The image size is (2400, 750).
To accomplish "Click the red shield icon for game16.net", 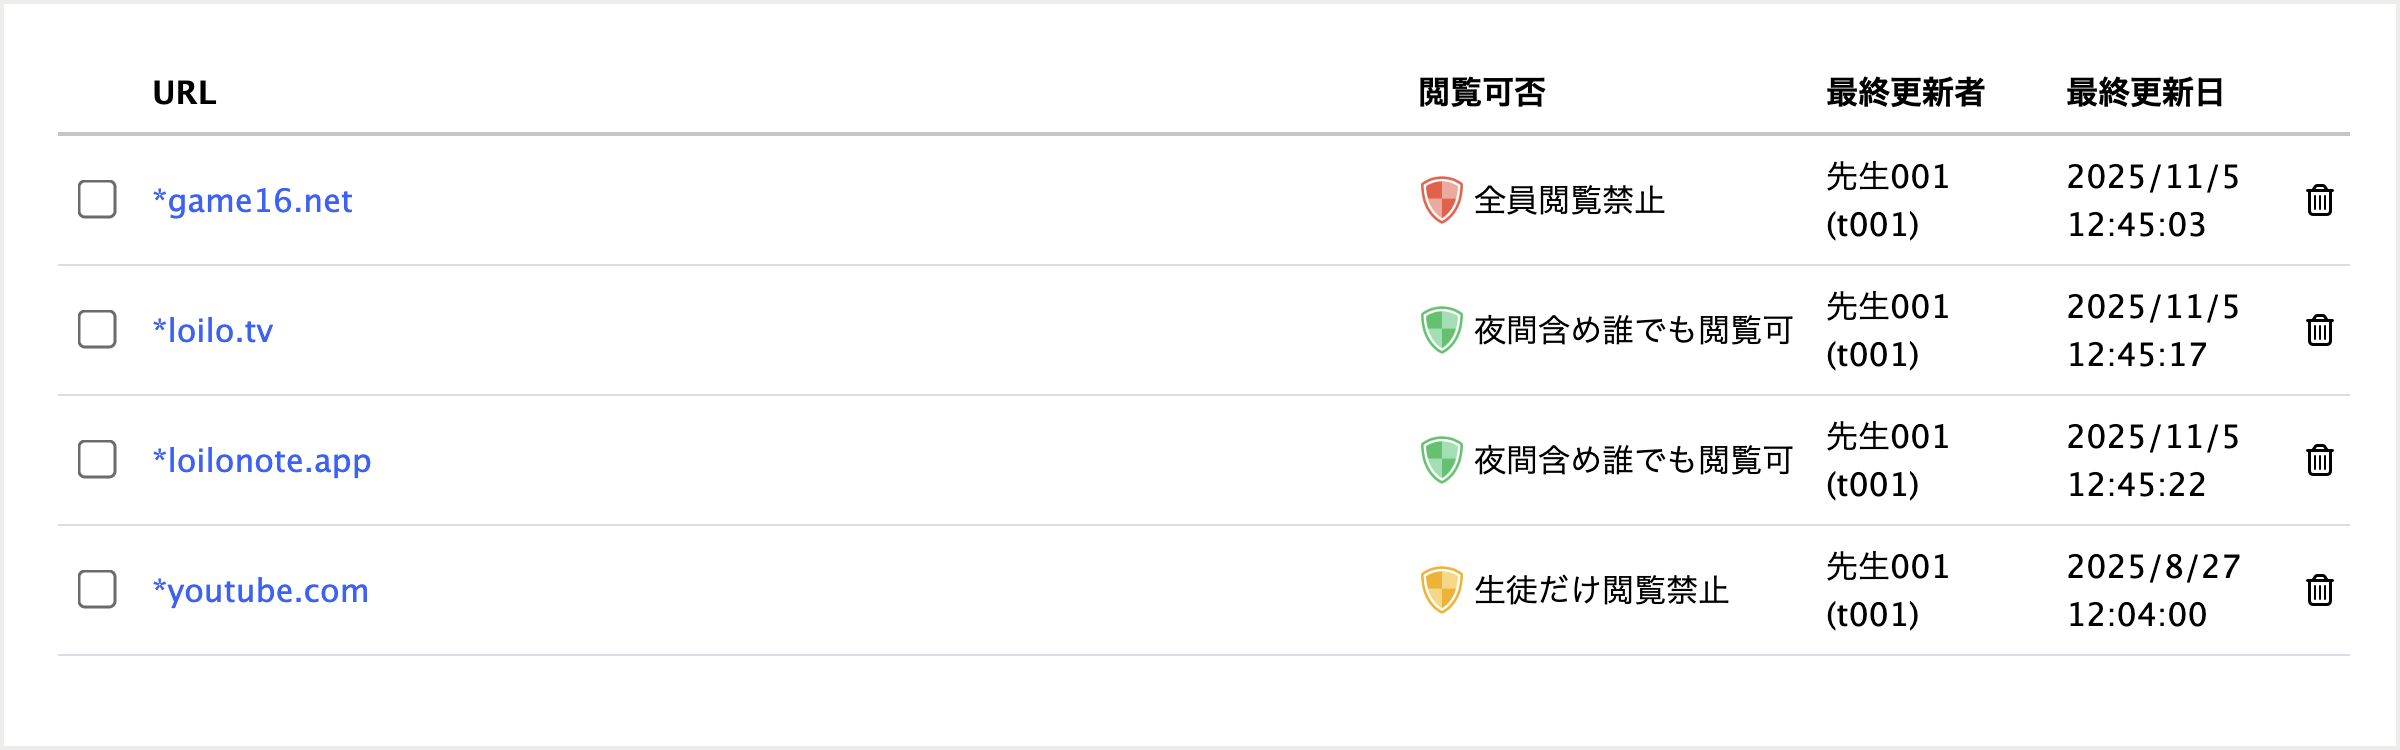I will (x=1442, y=200).
